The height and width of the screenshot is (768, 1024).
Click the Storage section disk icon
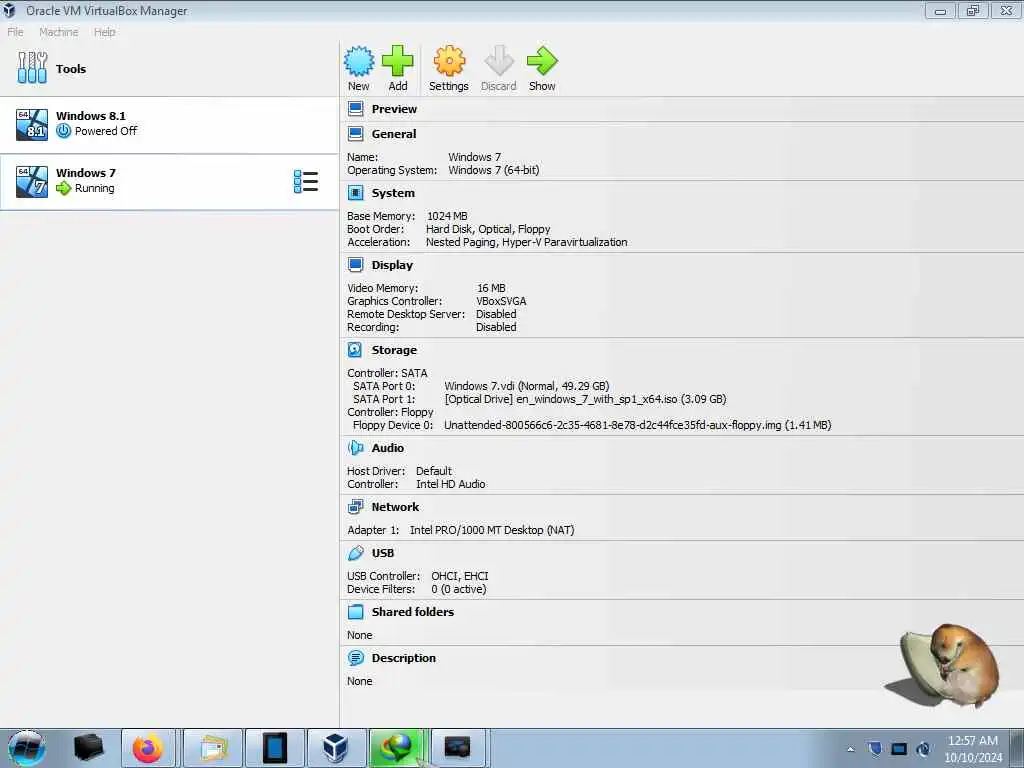[x=355, y=350]
